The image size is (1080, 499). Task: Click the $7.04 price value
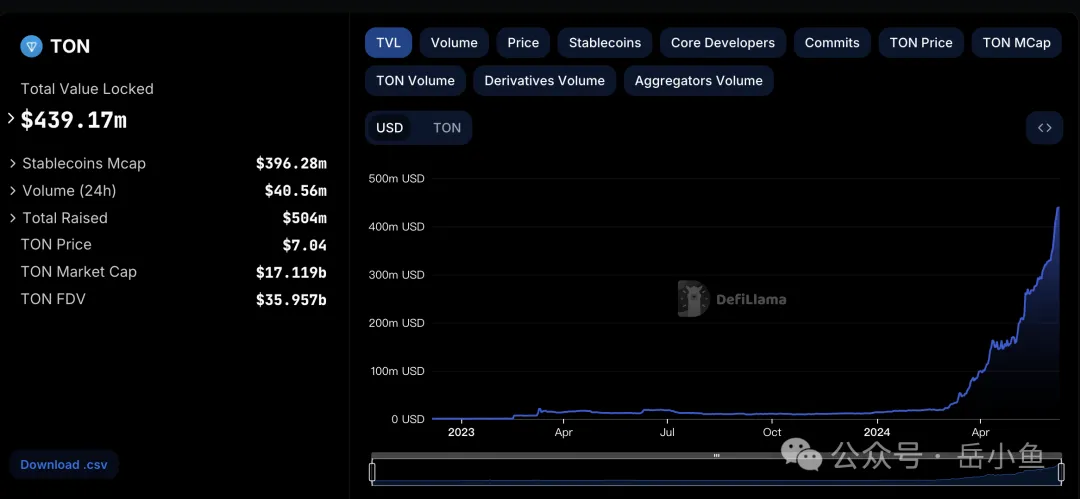tap(304, 245)
